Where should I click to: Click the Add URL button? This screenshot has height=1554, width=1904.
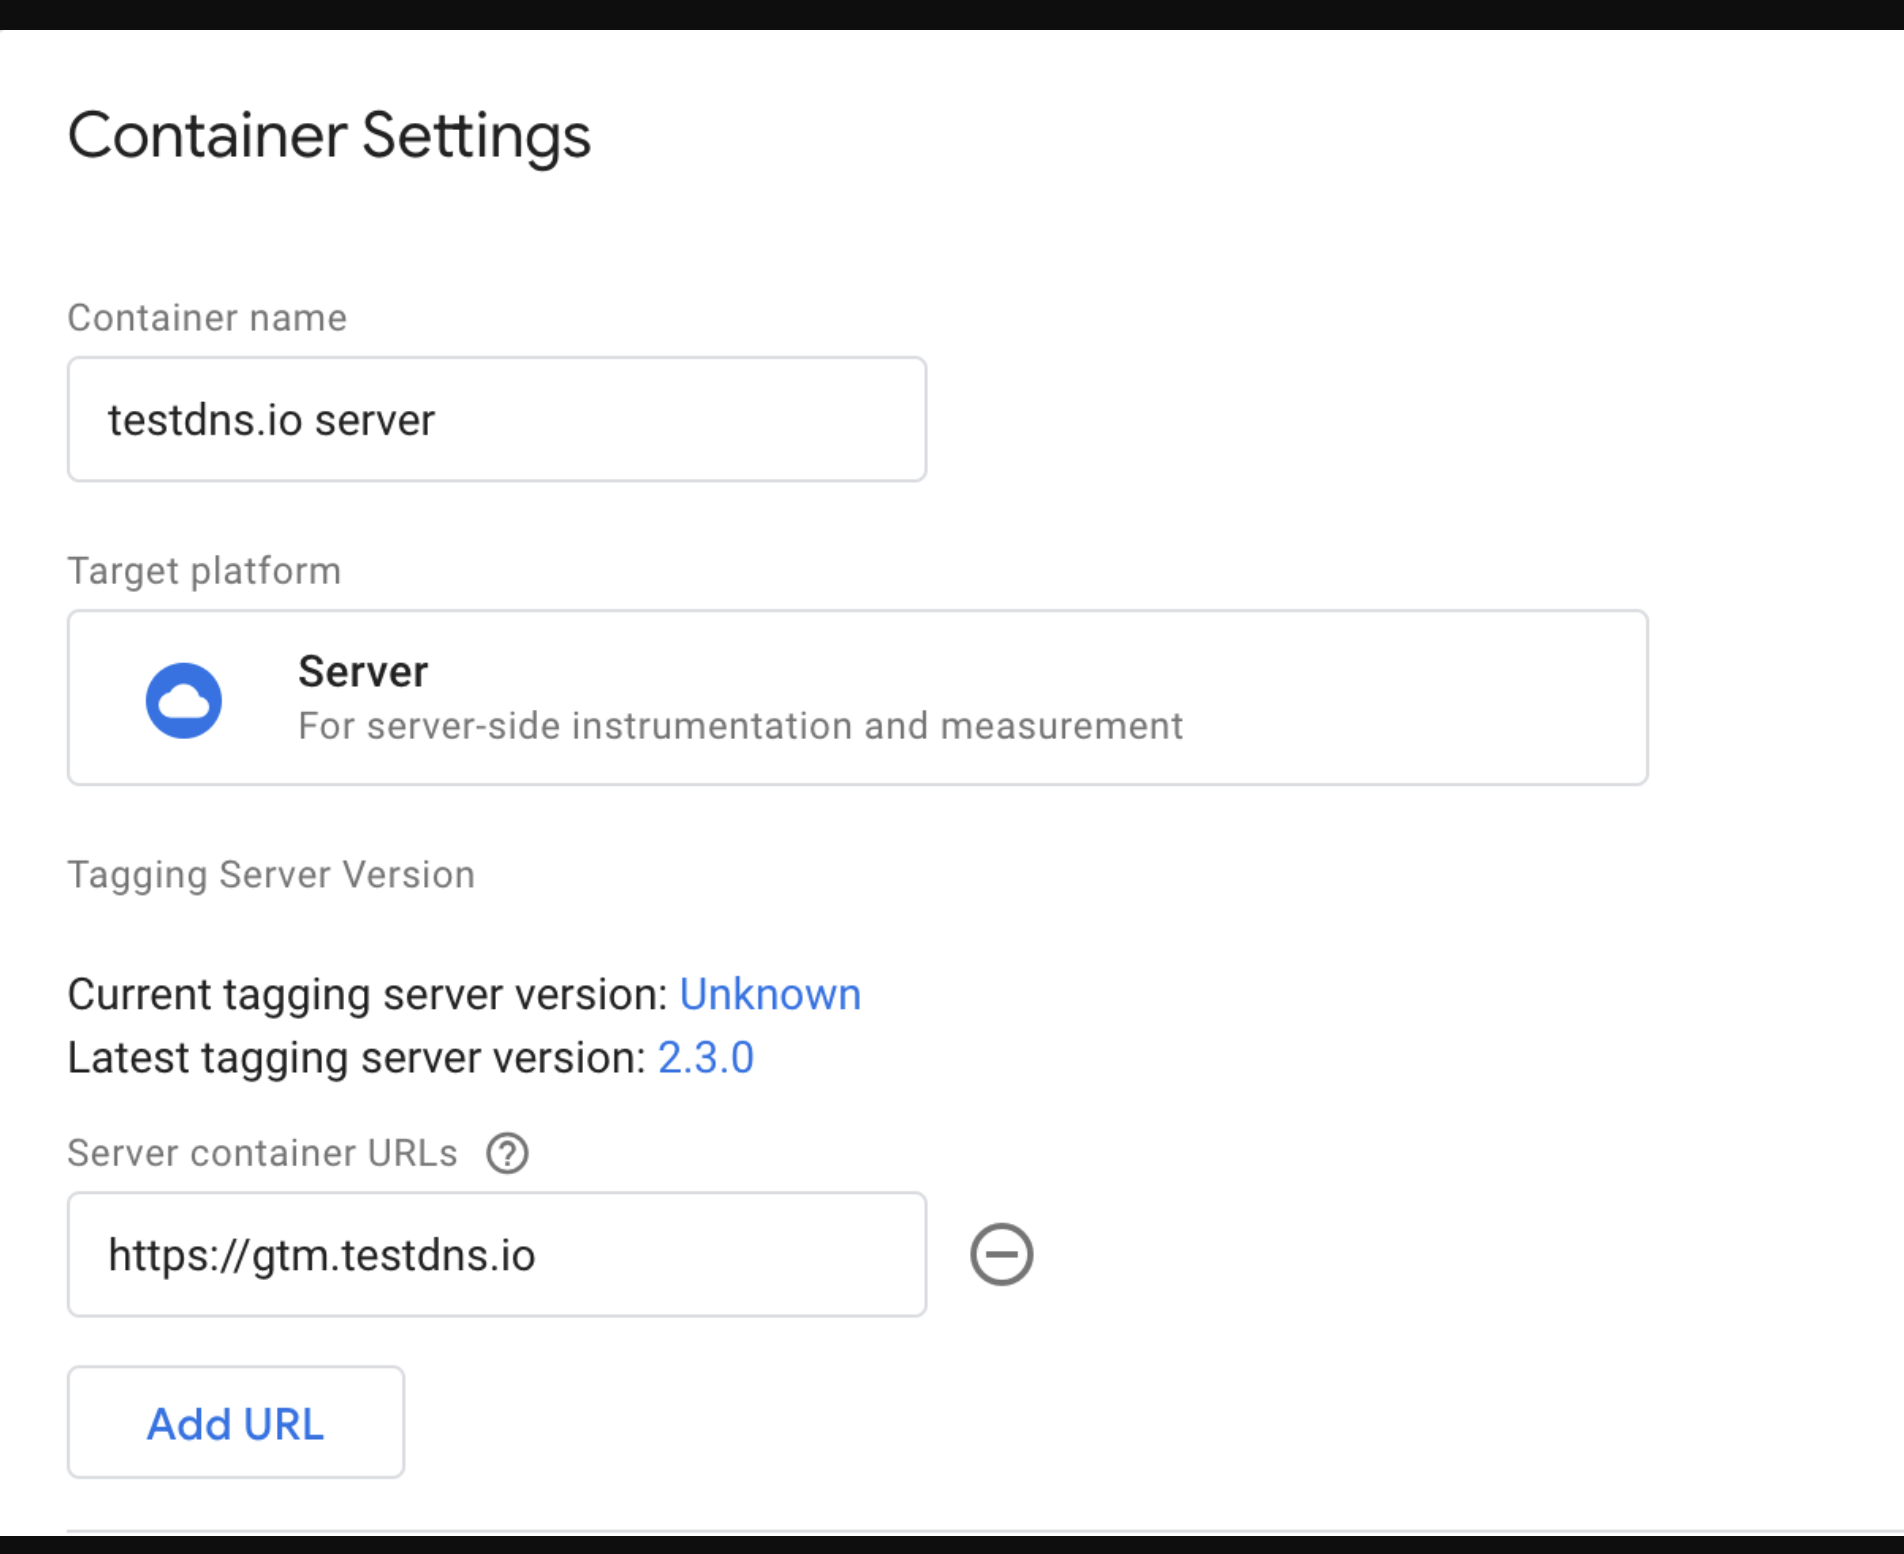(x=235, y=1422)
